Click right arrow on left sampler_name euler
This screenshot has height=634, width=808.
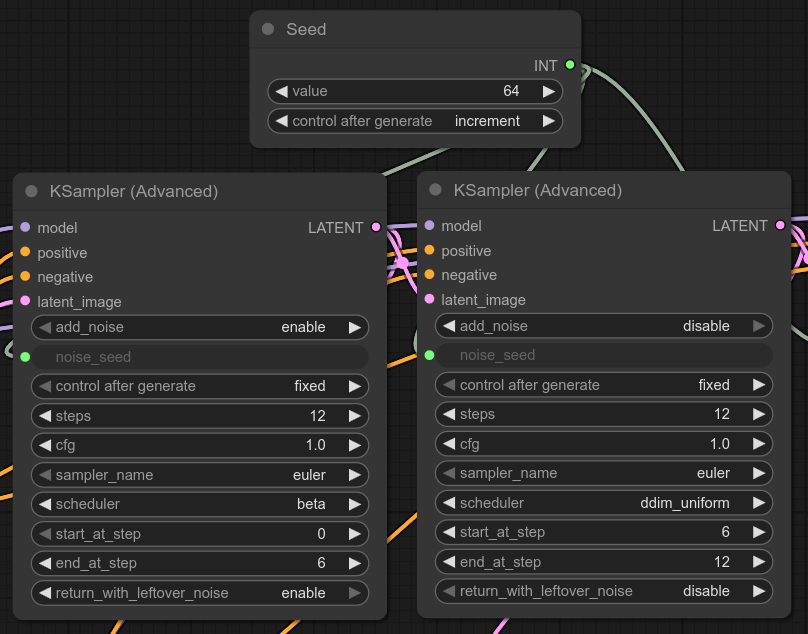(355, 475)
